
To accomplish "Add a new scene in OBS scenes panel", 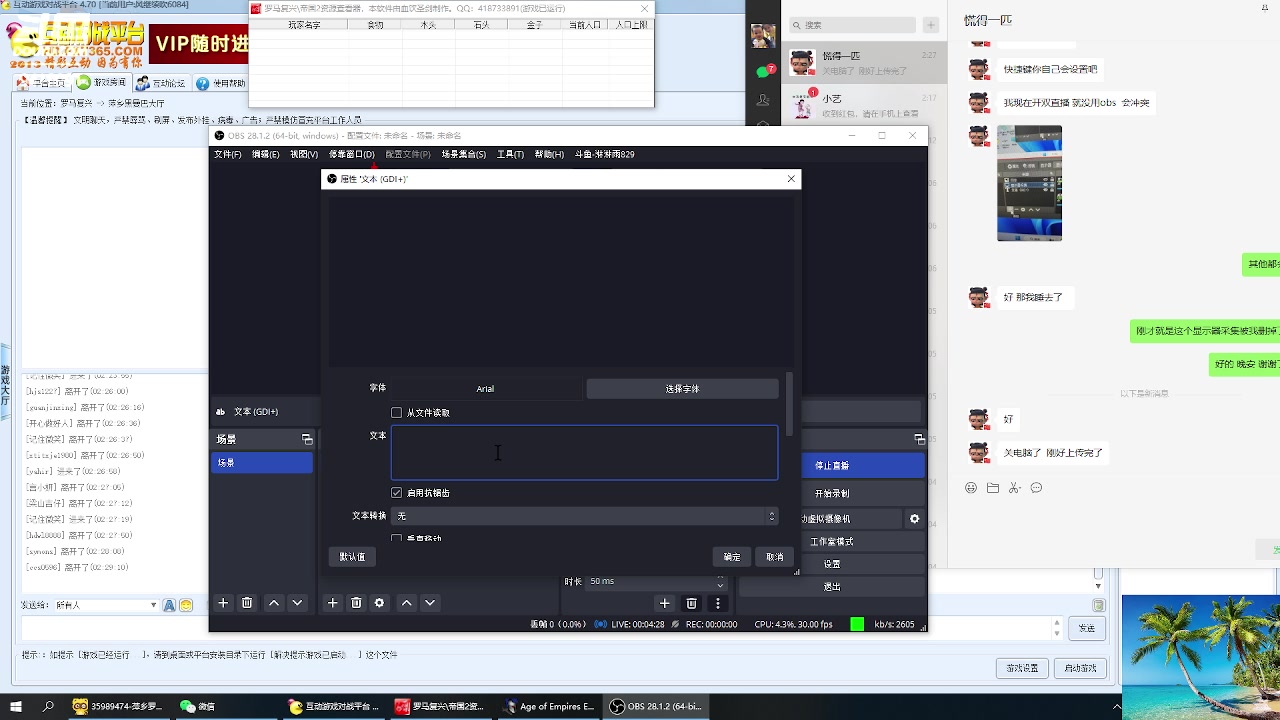I will click(x=223, y=603).
